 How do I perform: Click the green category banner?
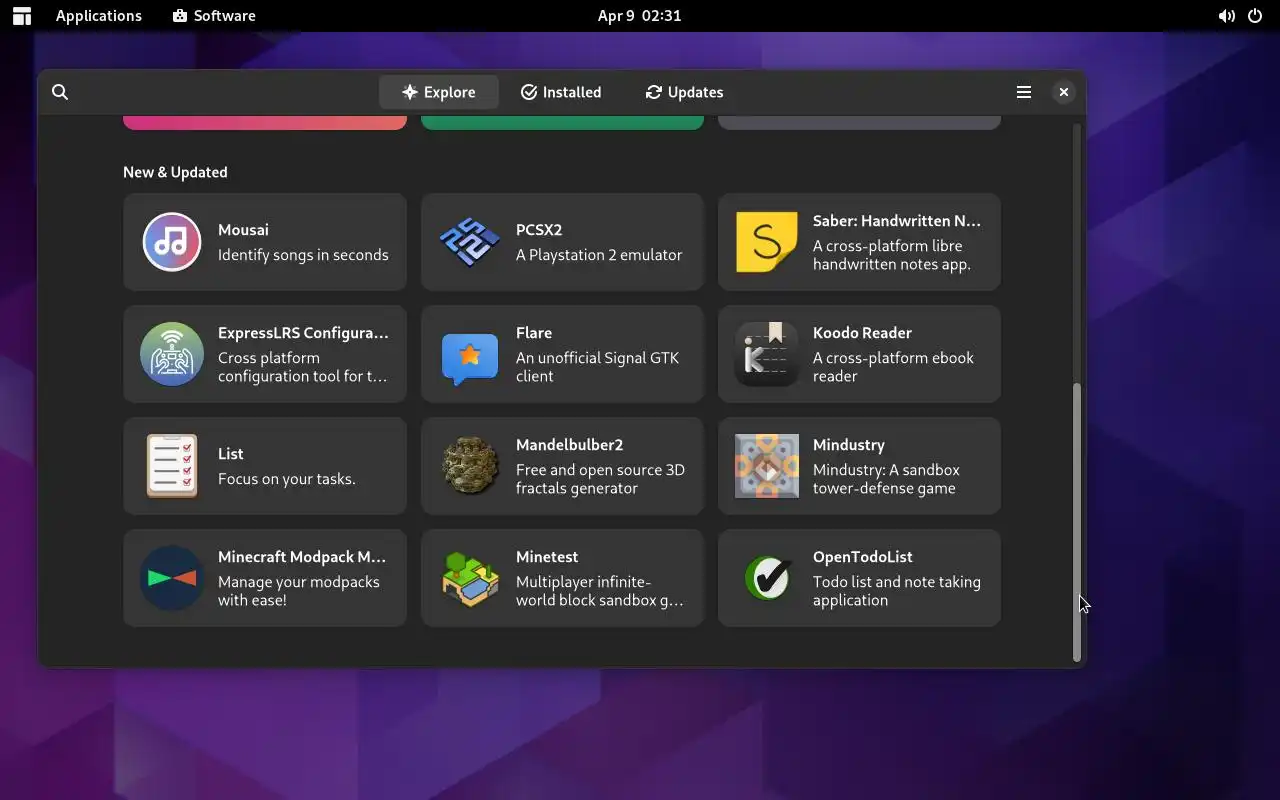(x=562, y=122)
